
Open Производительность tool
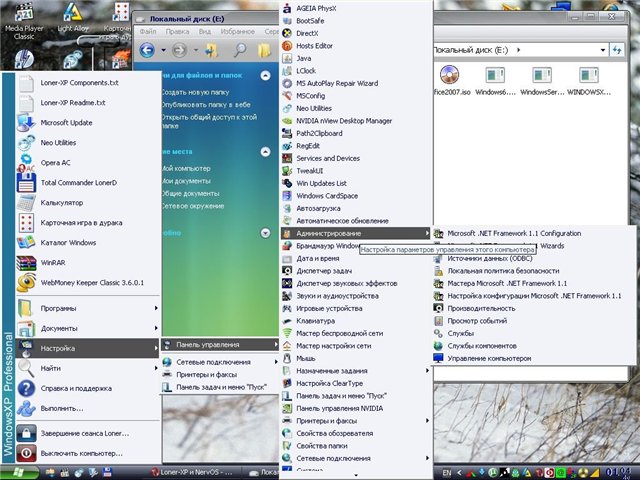[534, 308]
